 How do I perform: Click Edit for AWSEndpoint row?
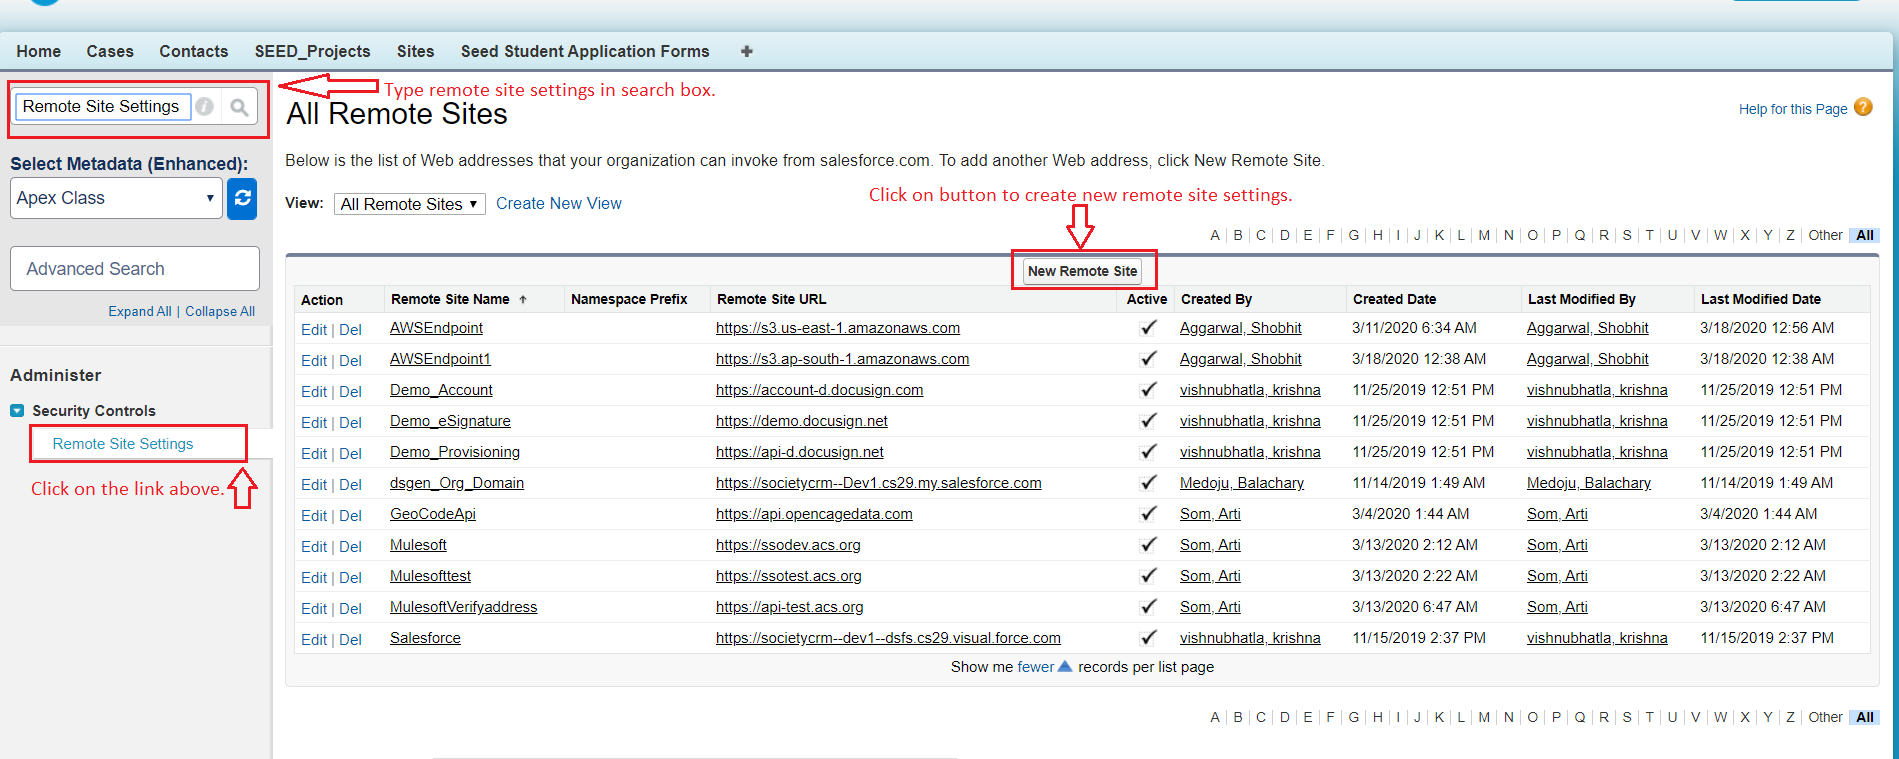point(314,330)
